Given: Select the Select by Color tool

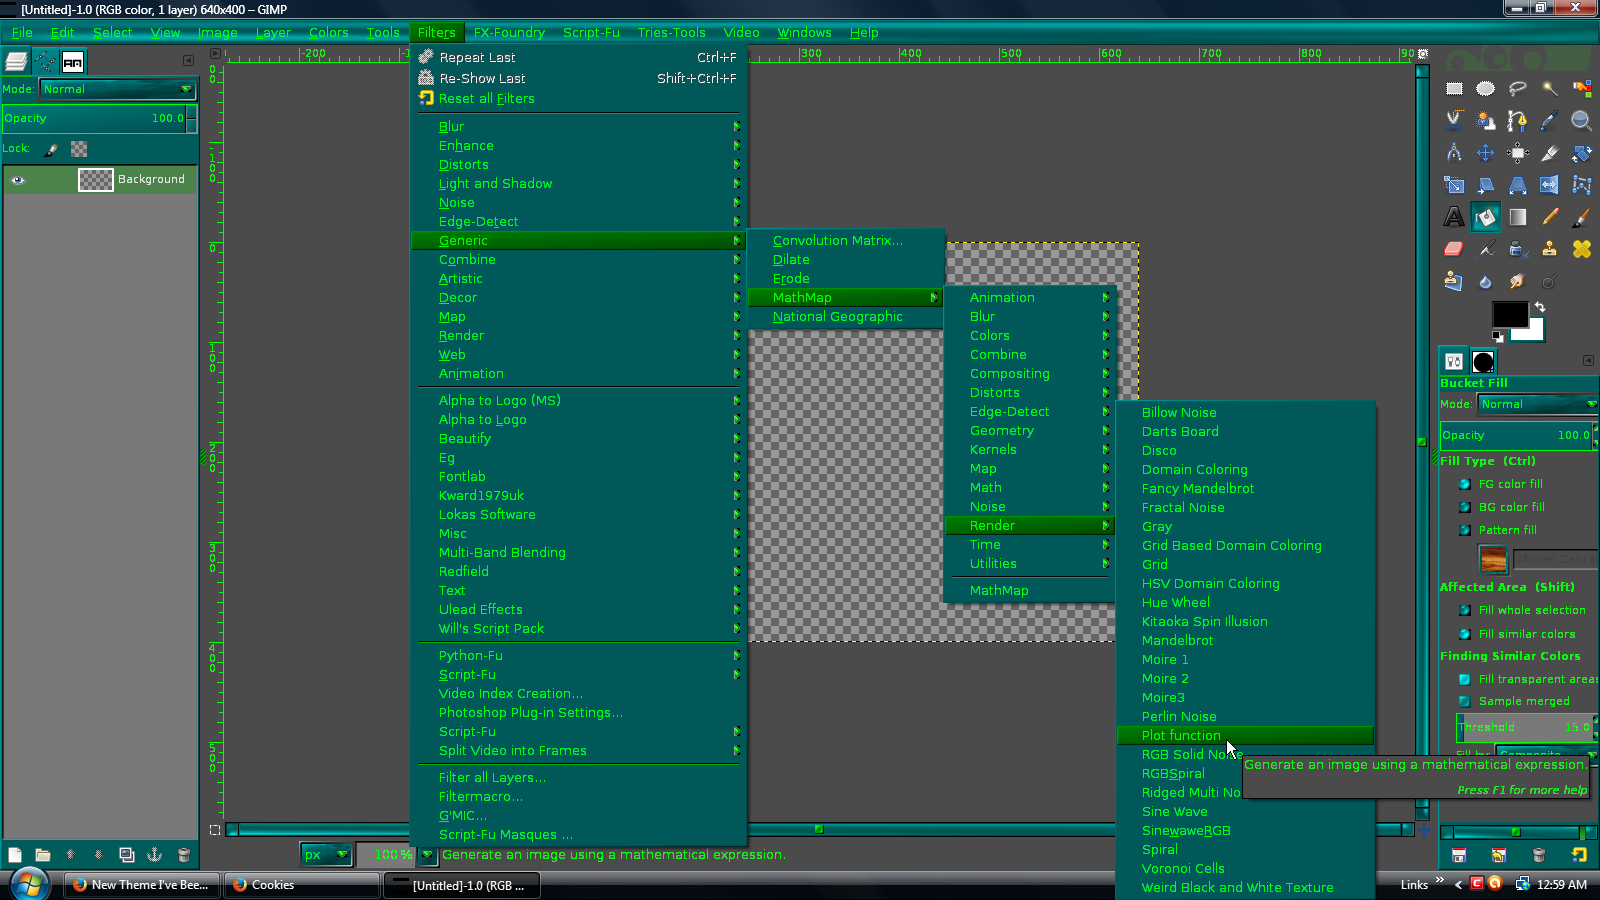Looking at the screenshot, I should pyautogui.click(x=1582, y=89).
